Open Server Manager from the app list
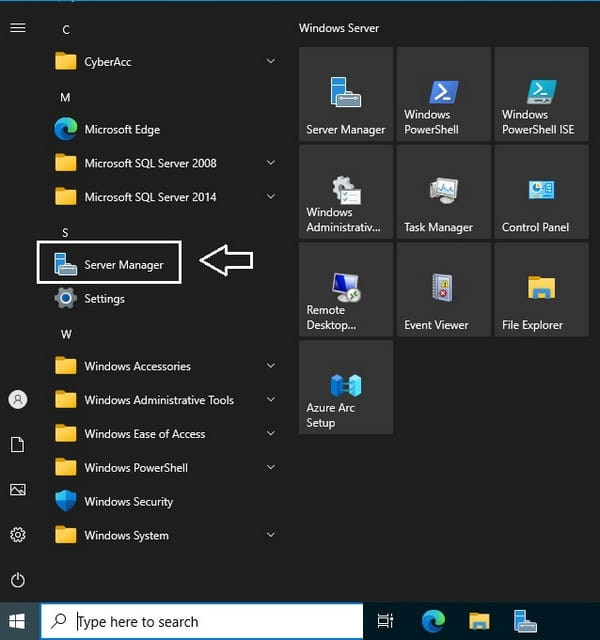Viewport: 600px width, 640px height. click(x=109, y=264)
